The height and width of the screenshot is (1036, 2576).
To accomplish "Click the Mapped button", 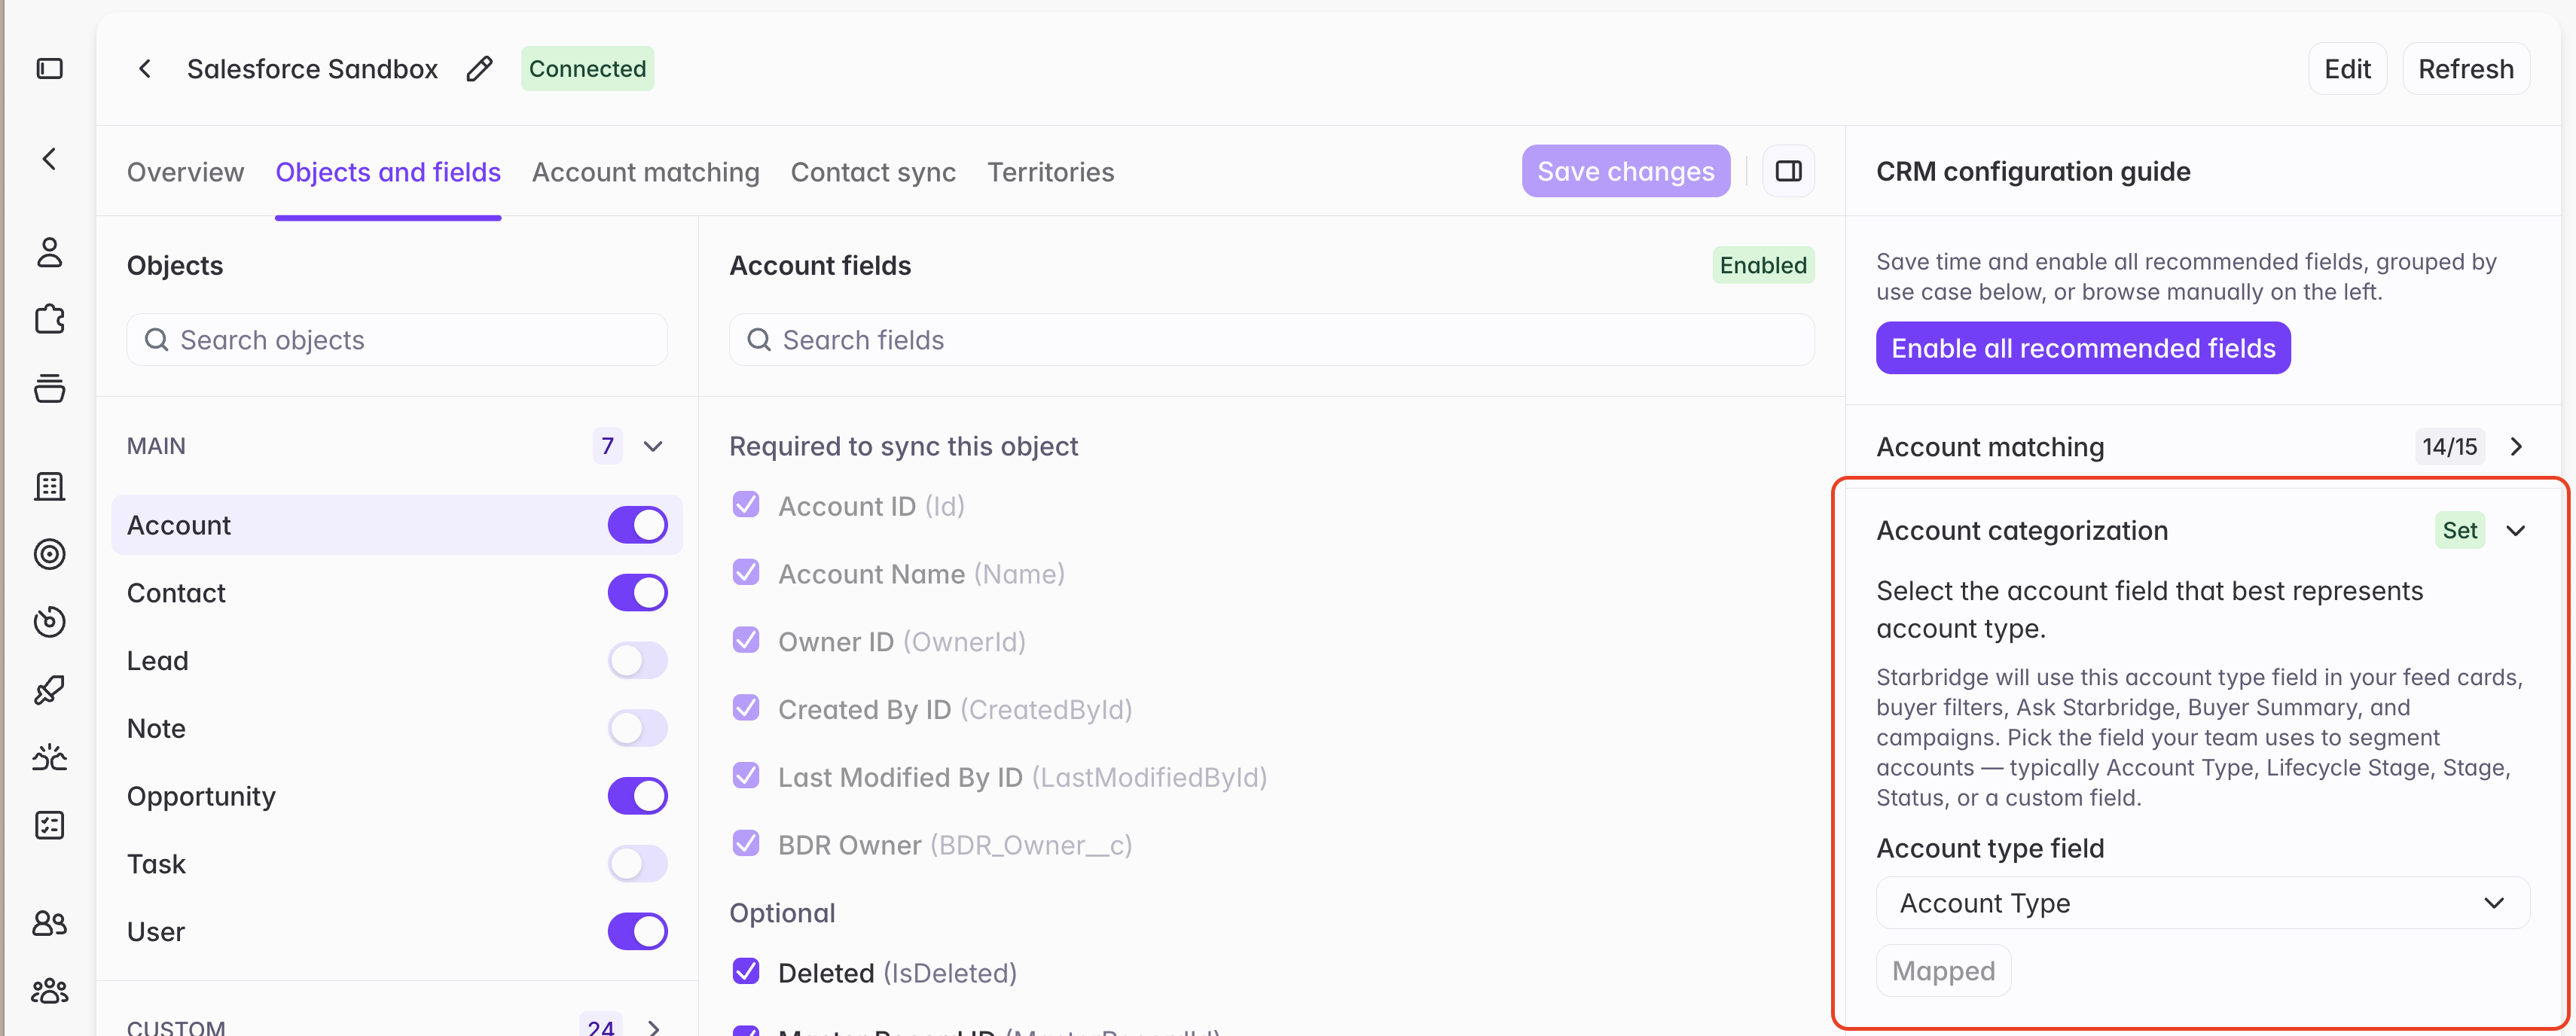I will pyautogui.click(x=1944, y=971).
